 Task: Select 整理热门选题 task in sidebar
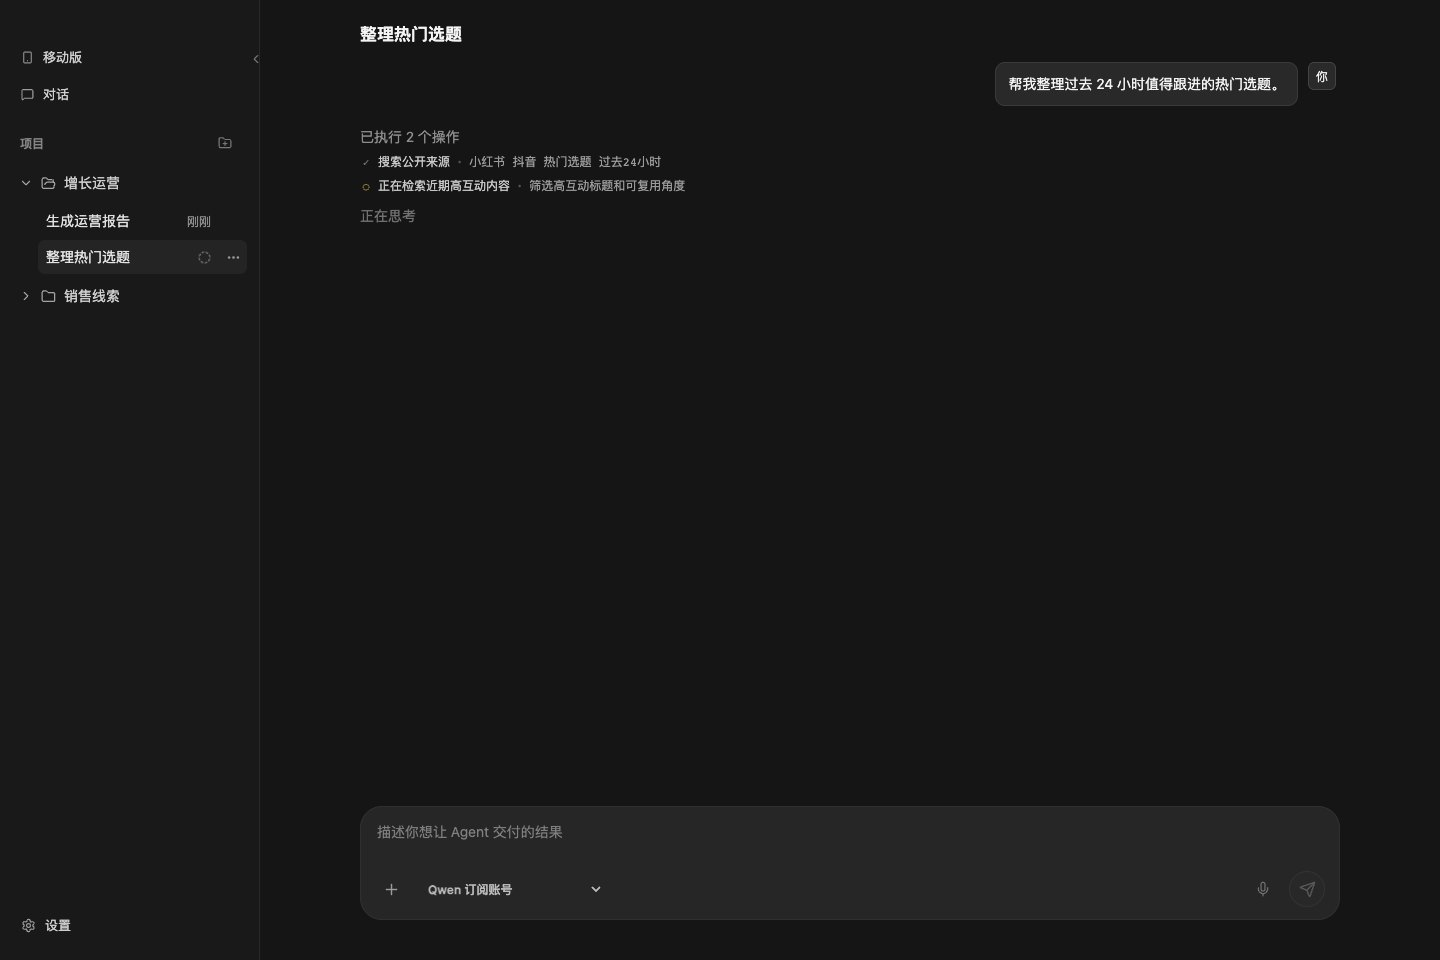click(142, 257)
